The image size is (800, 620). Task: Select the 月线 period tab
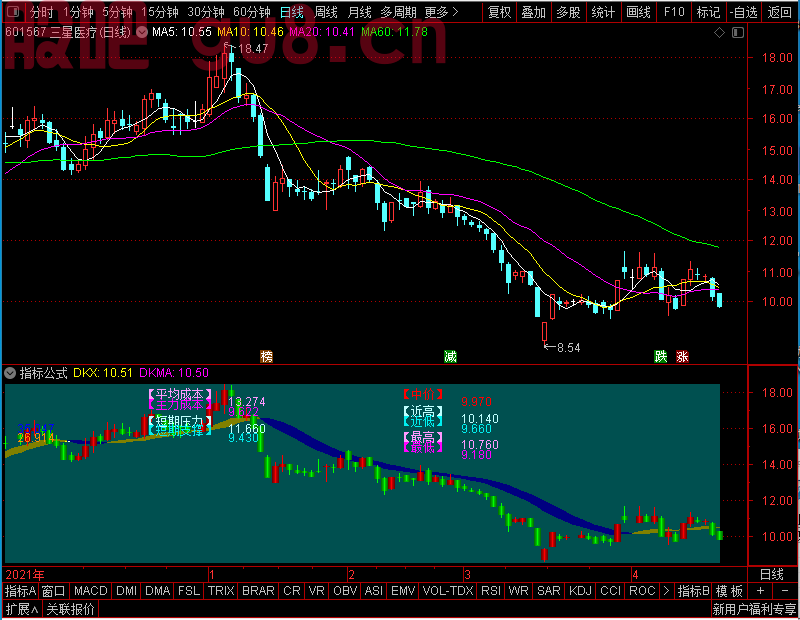tap(359, 12)
